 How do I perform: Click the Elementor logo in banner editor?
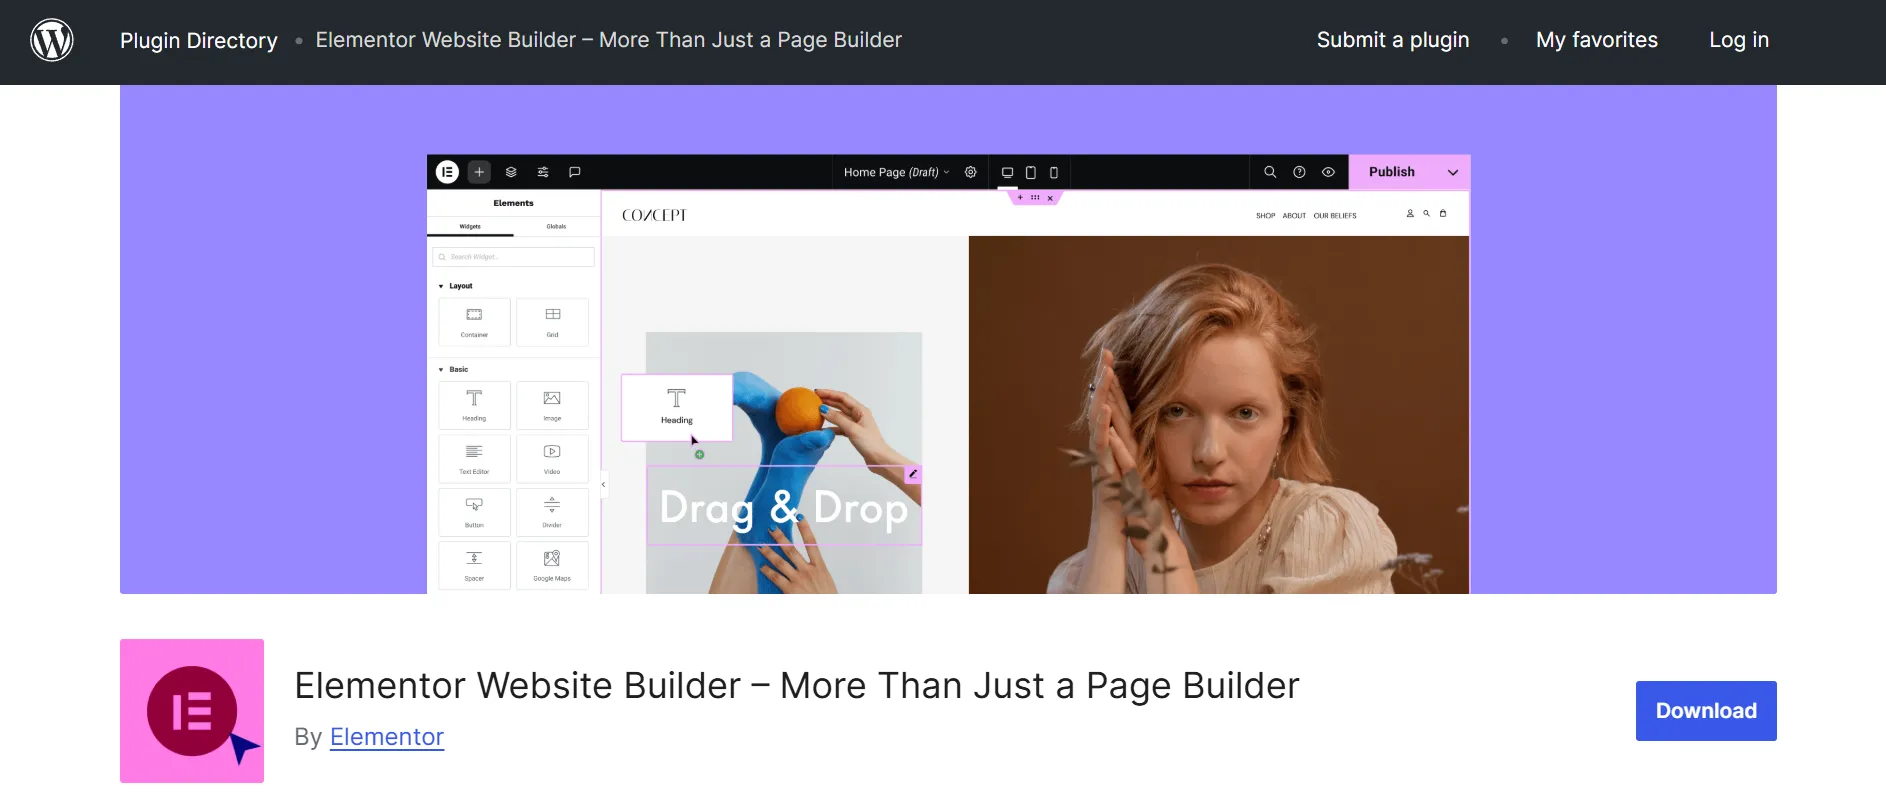(447, 172)
